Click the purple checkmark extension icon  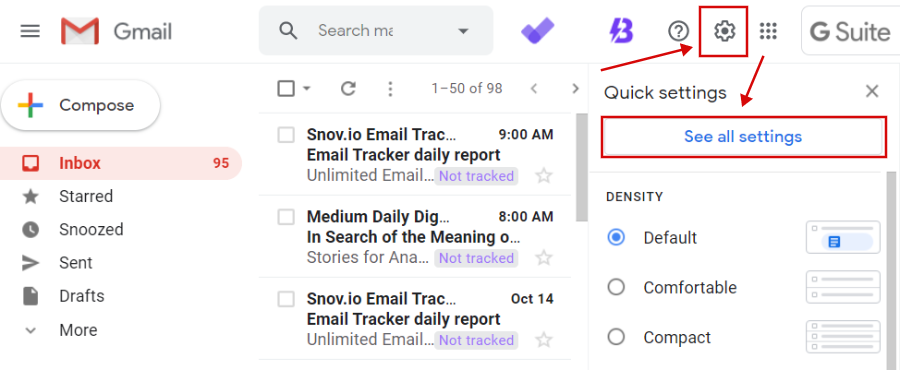coord(537,30)
